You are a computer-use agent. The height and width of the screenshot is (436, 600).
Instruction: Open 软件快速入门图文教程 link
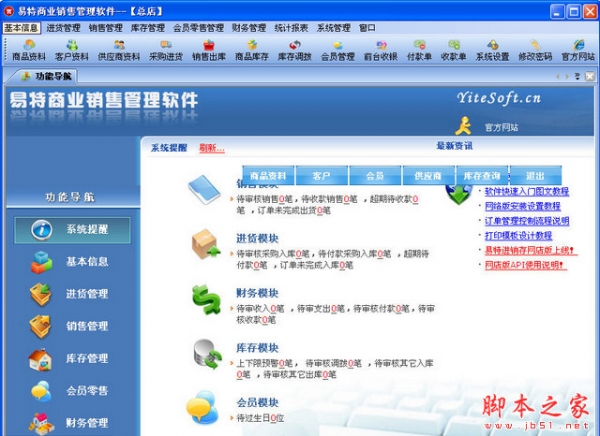coord(527,191)
